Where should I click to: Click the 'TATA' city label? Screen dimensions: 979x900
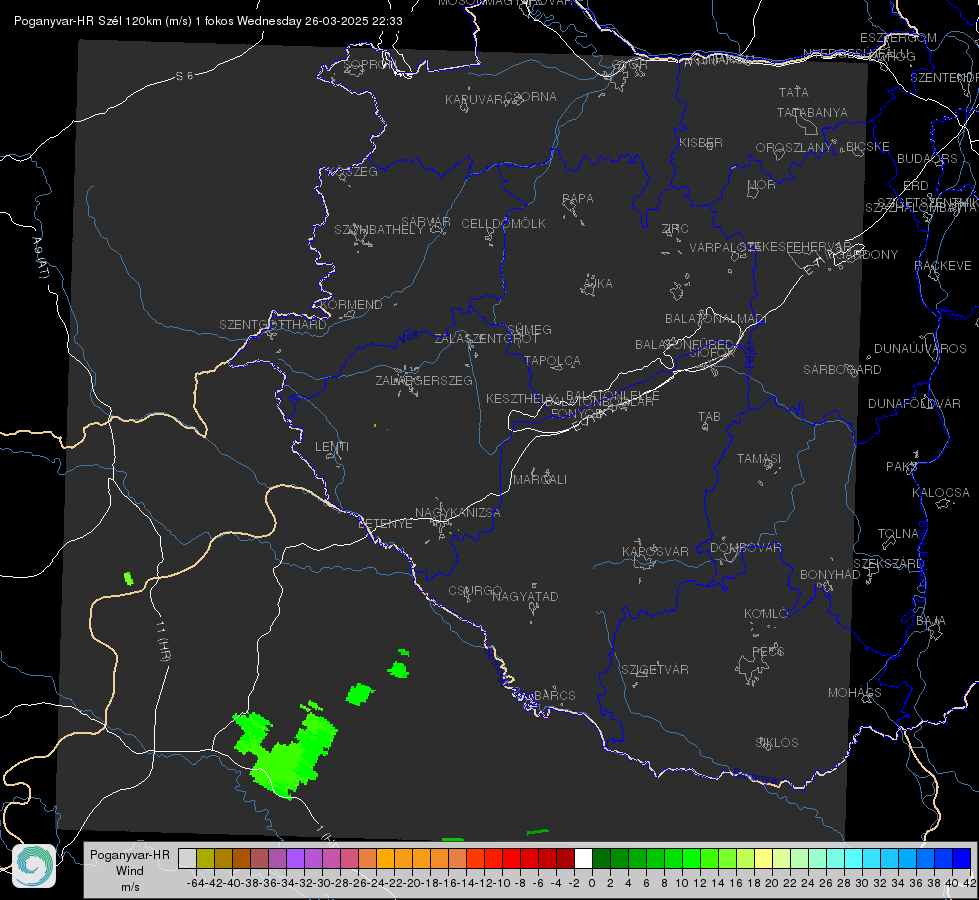pos(794,92)
